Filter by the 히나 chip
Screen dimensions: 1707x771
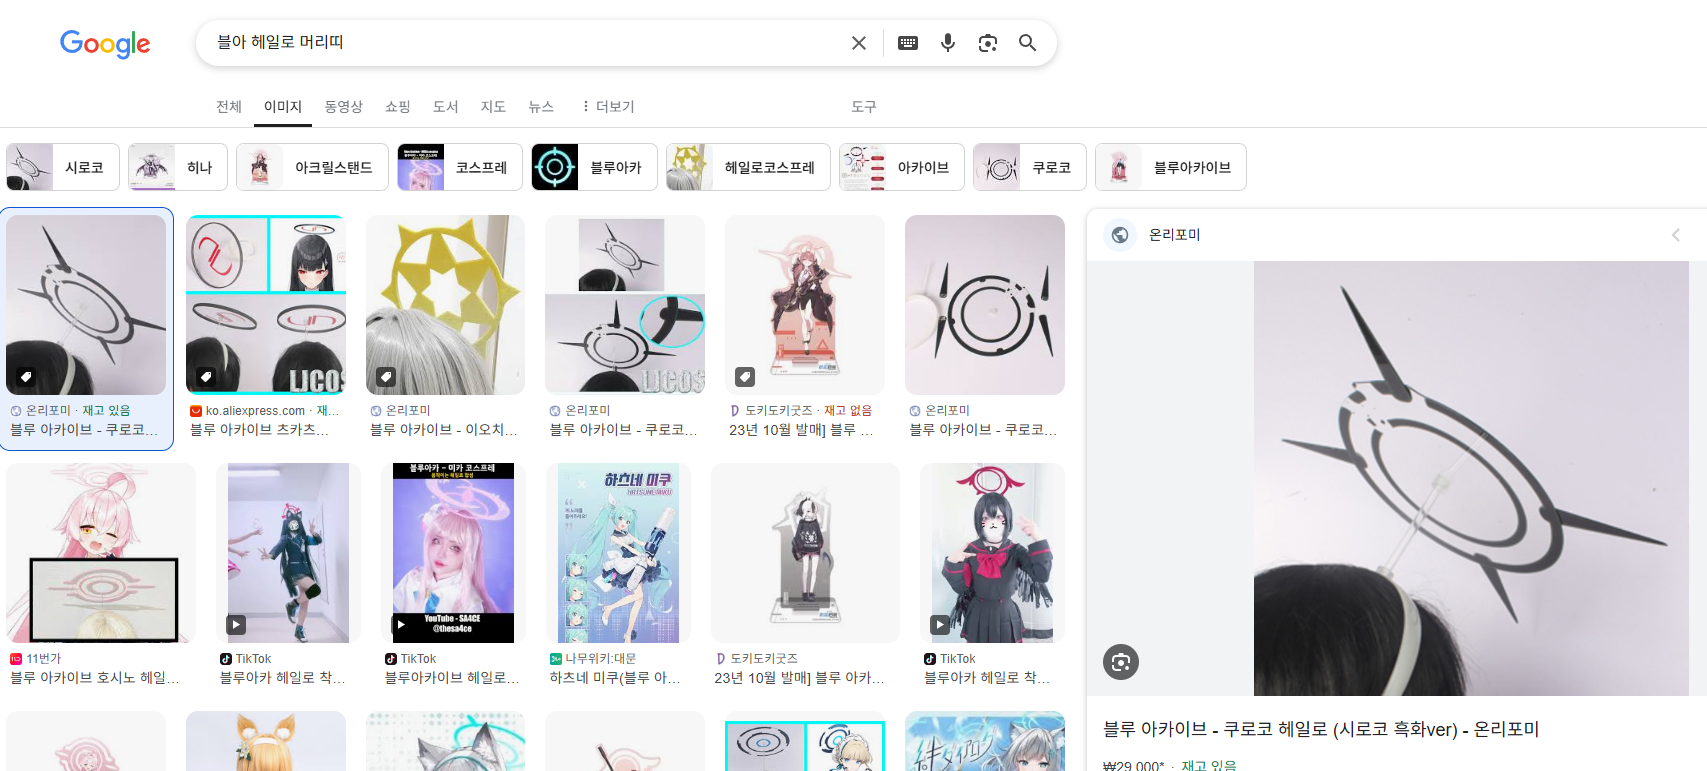pyautogui.click(x=178, y=167)
